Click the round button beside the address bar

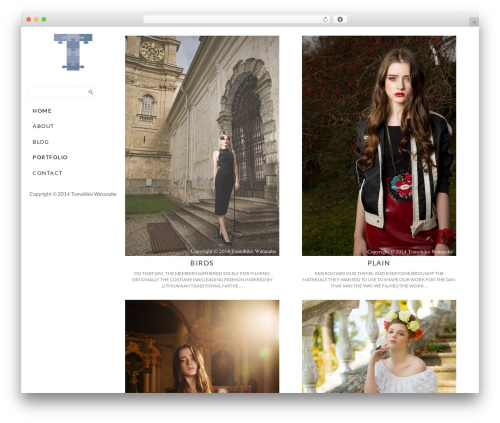pyautogui.click(x=340, y=19)
